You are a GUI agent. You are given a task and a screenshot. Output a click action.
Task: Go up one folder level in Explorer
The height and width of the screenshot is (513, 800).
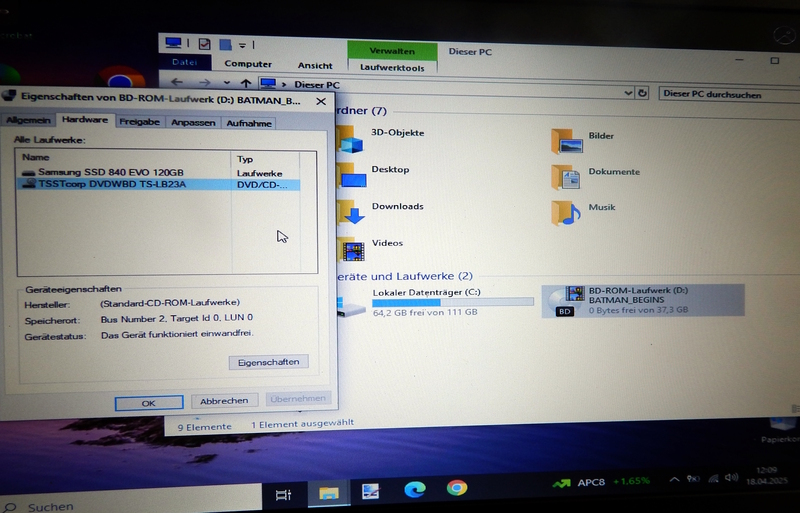click(x=246, y=83)
